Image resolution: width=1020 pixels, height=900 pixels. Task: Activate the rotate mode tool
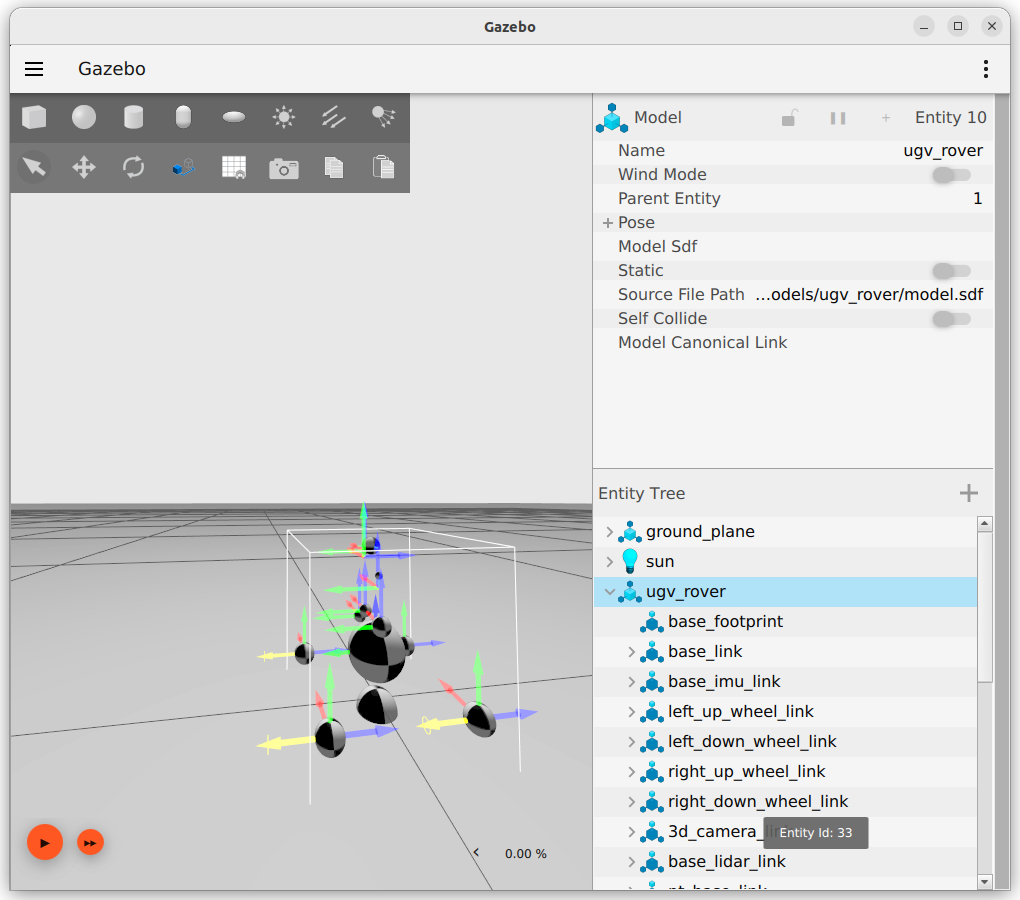(133, 168)
